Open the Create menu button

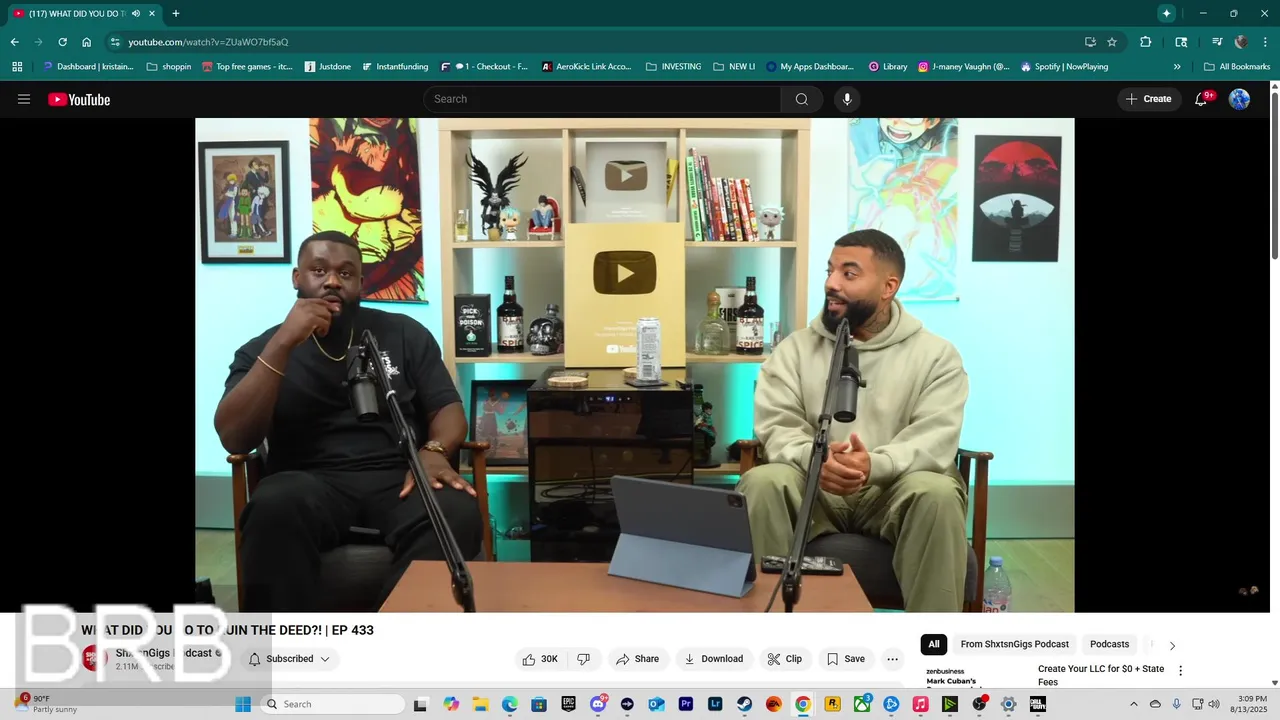tap(1149, 99)
